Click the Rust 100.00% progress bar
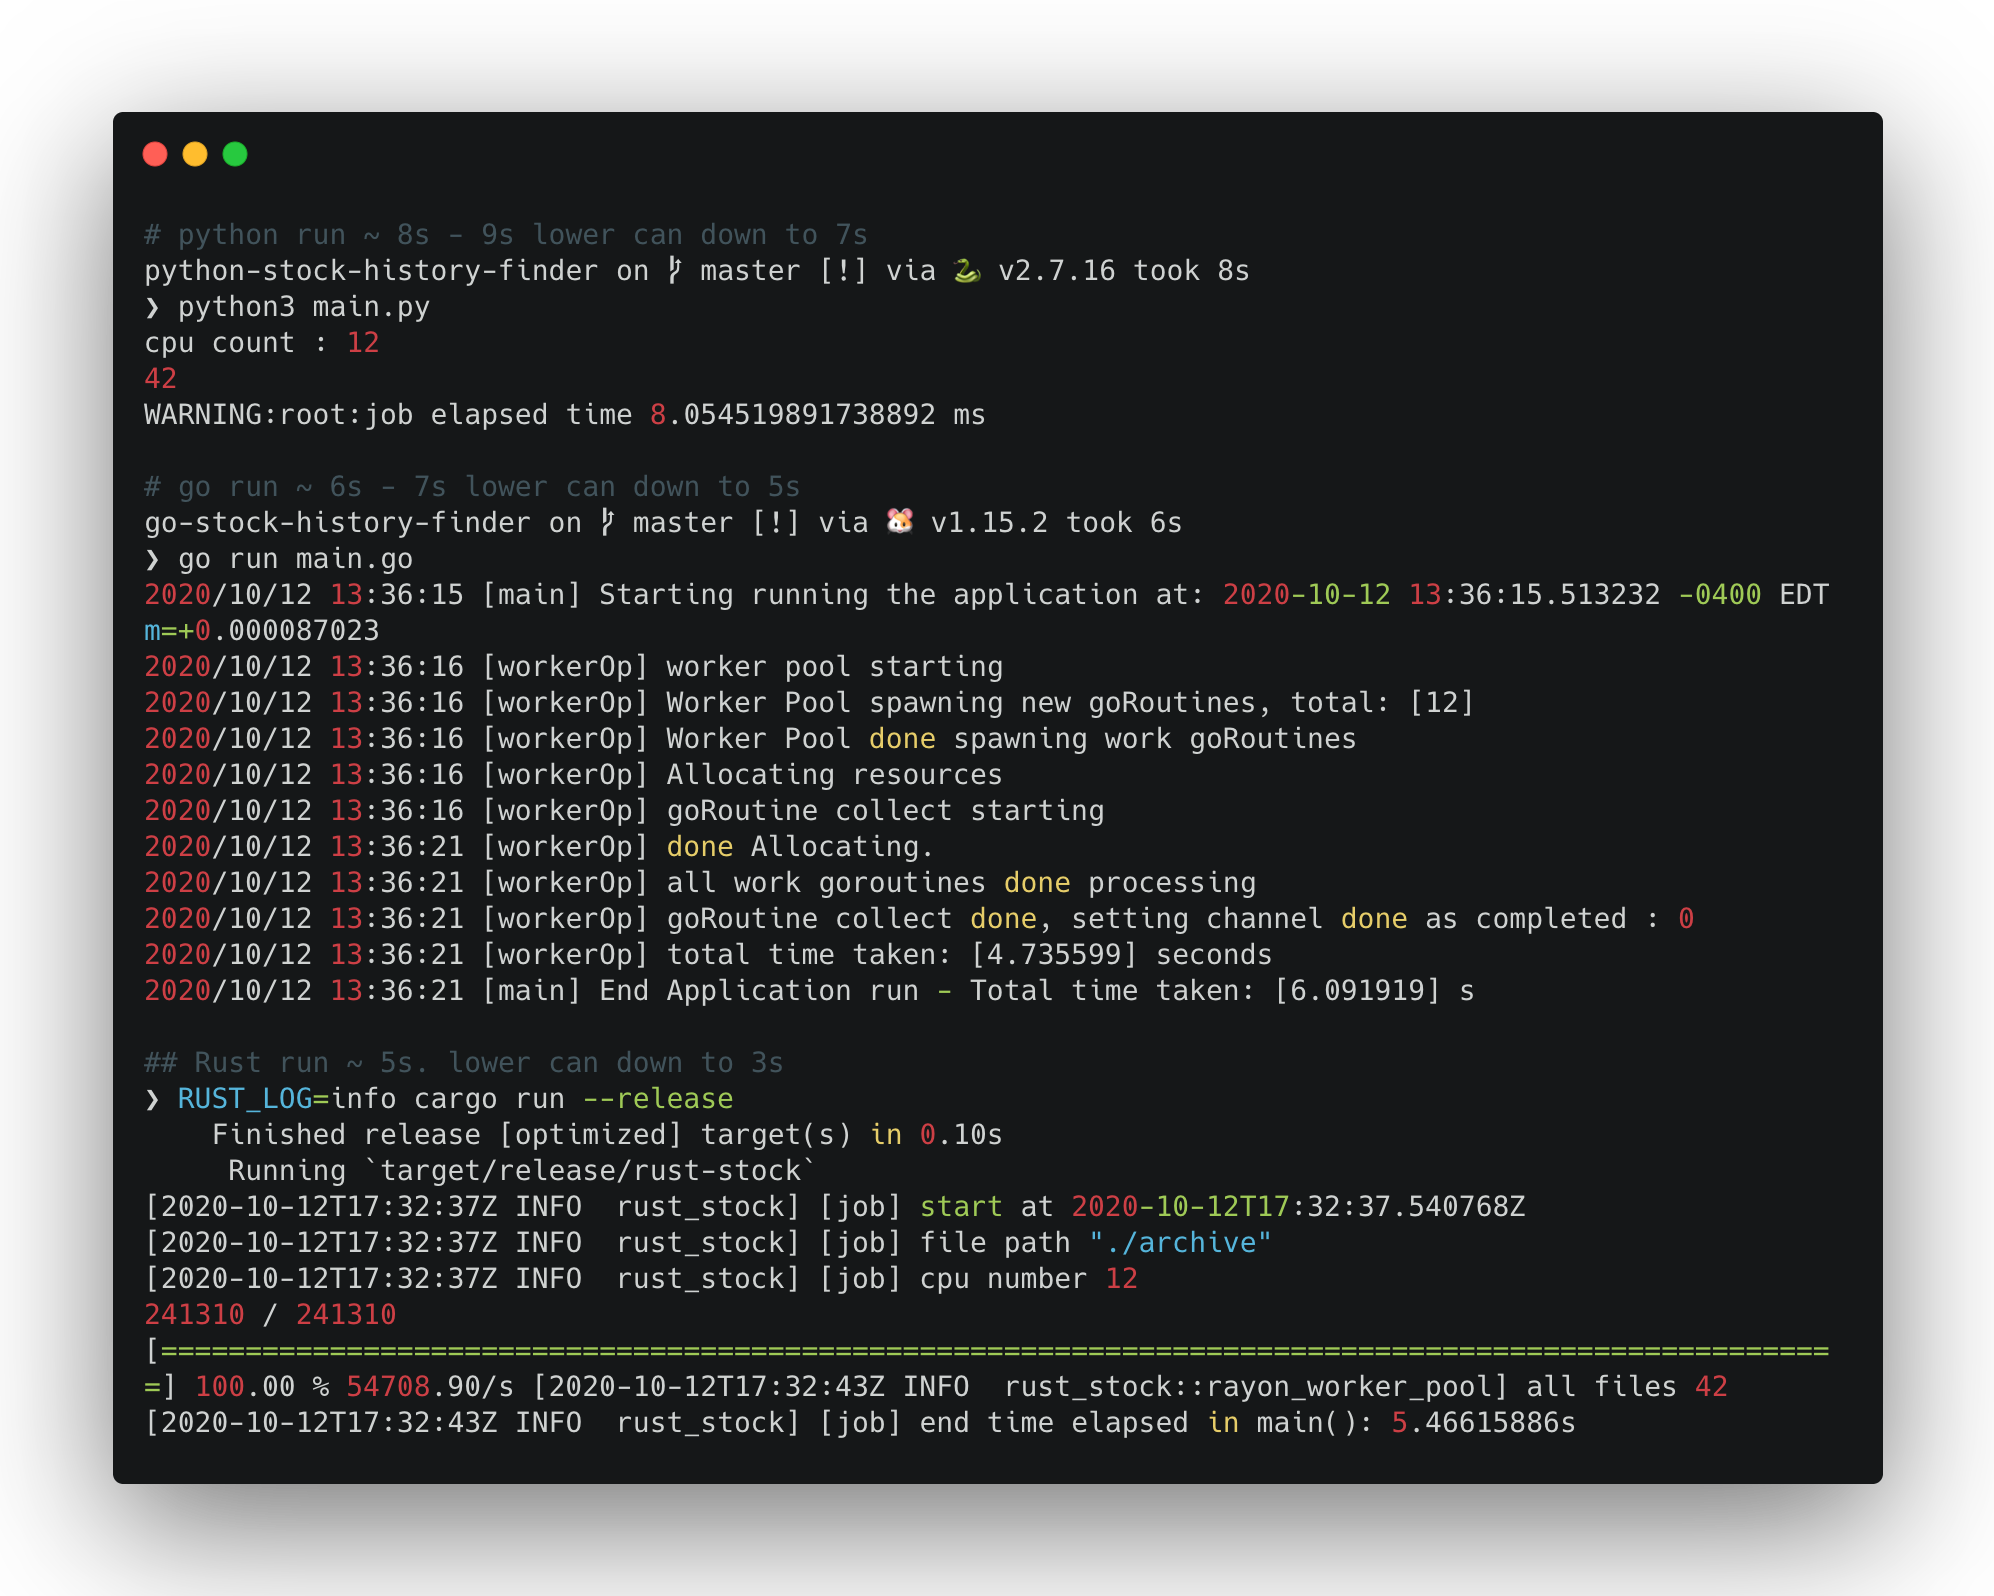Image resolution: width=1994 pixels, height=1596 pixels. [990, 1350]
